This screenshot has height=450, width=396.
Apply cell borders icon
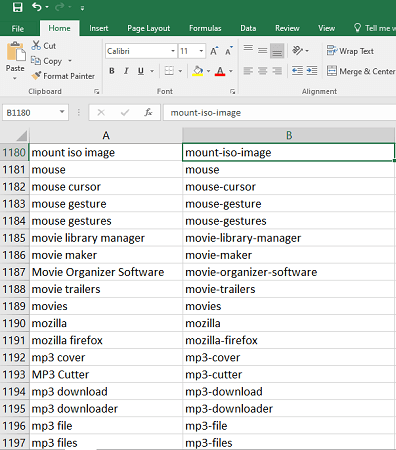169,71
